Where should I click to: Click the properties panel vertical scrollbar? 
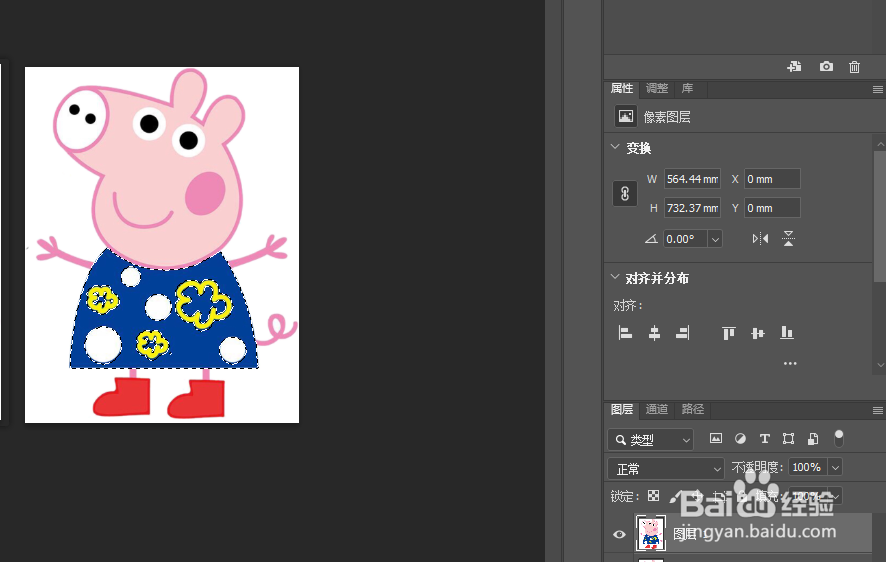880,216
